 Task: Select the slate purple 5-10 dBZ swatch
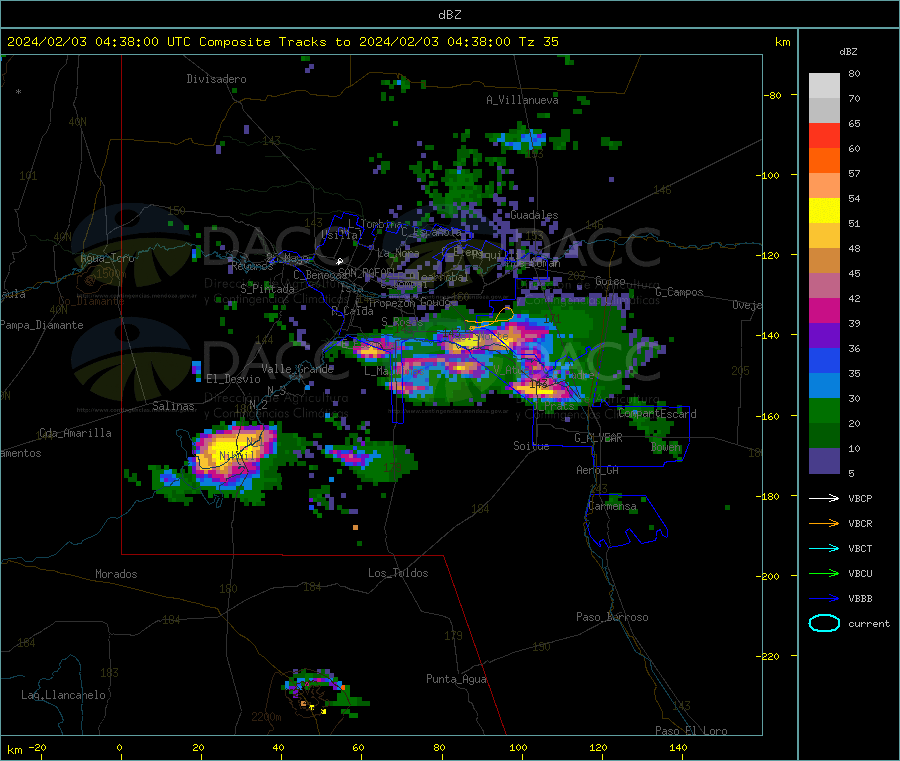(824, 461)
